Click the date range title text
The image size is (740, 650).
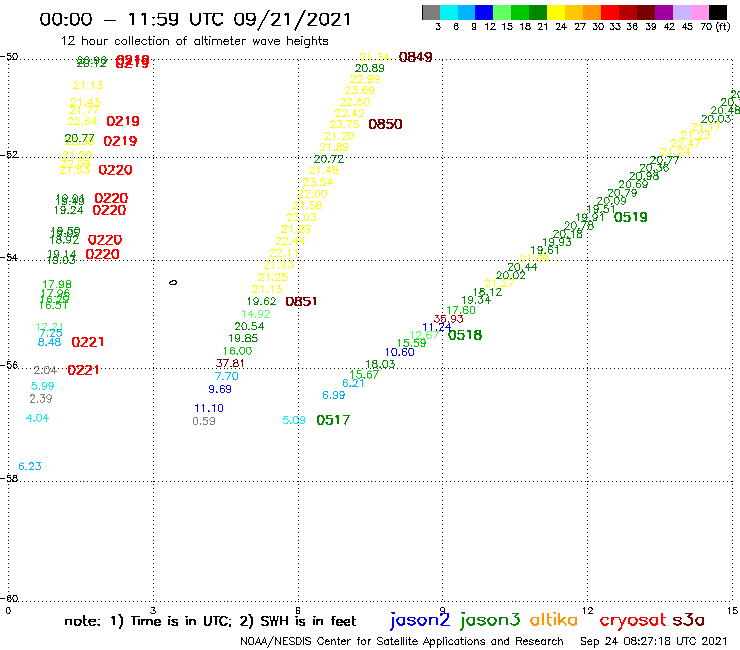[195, 19]
